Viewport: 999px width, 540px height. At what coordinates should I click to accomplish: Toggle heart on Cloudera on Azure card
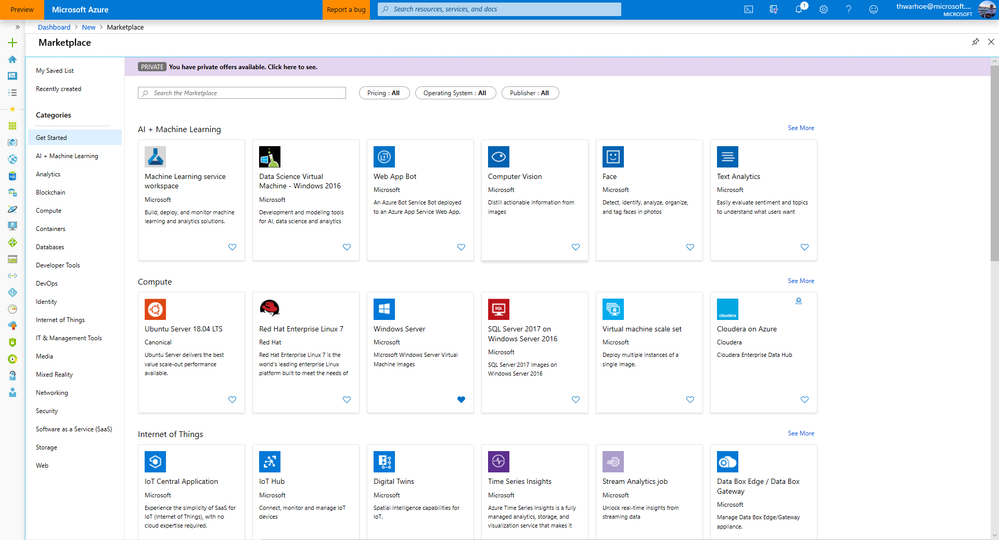[x=805, y=400]
